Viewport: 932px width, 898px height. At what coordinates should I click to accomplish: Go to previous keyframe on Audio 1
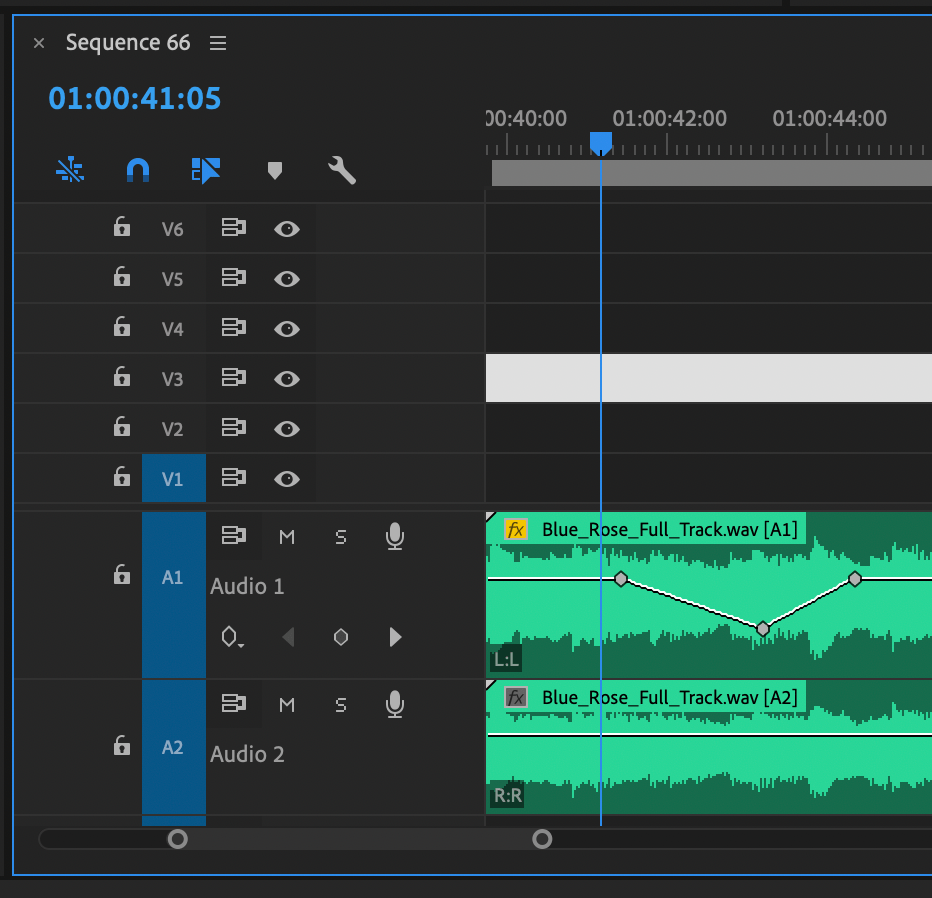286,636
